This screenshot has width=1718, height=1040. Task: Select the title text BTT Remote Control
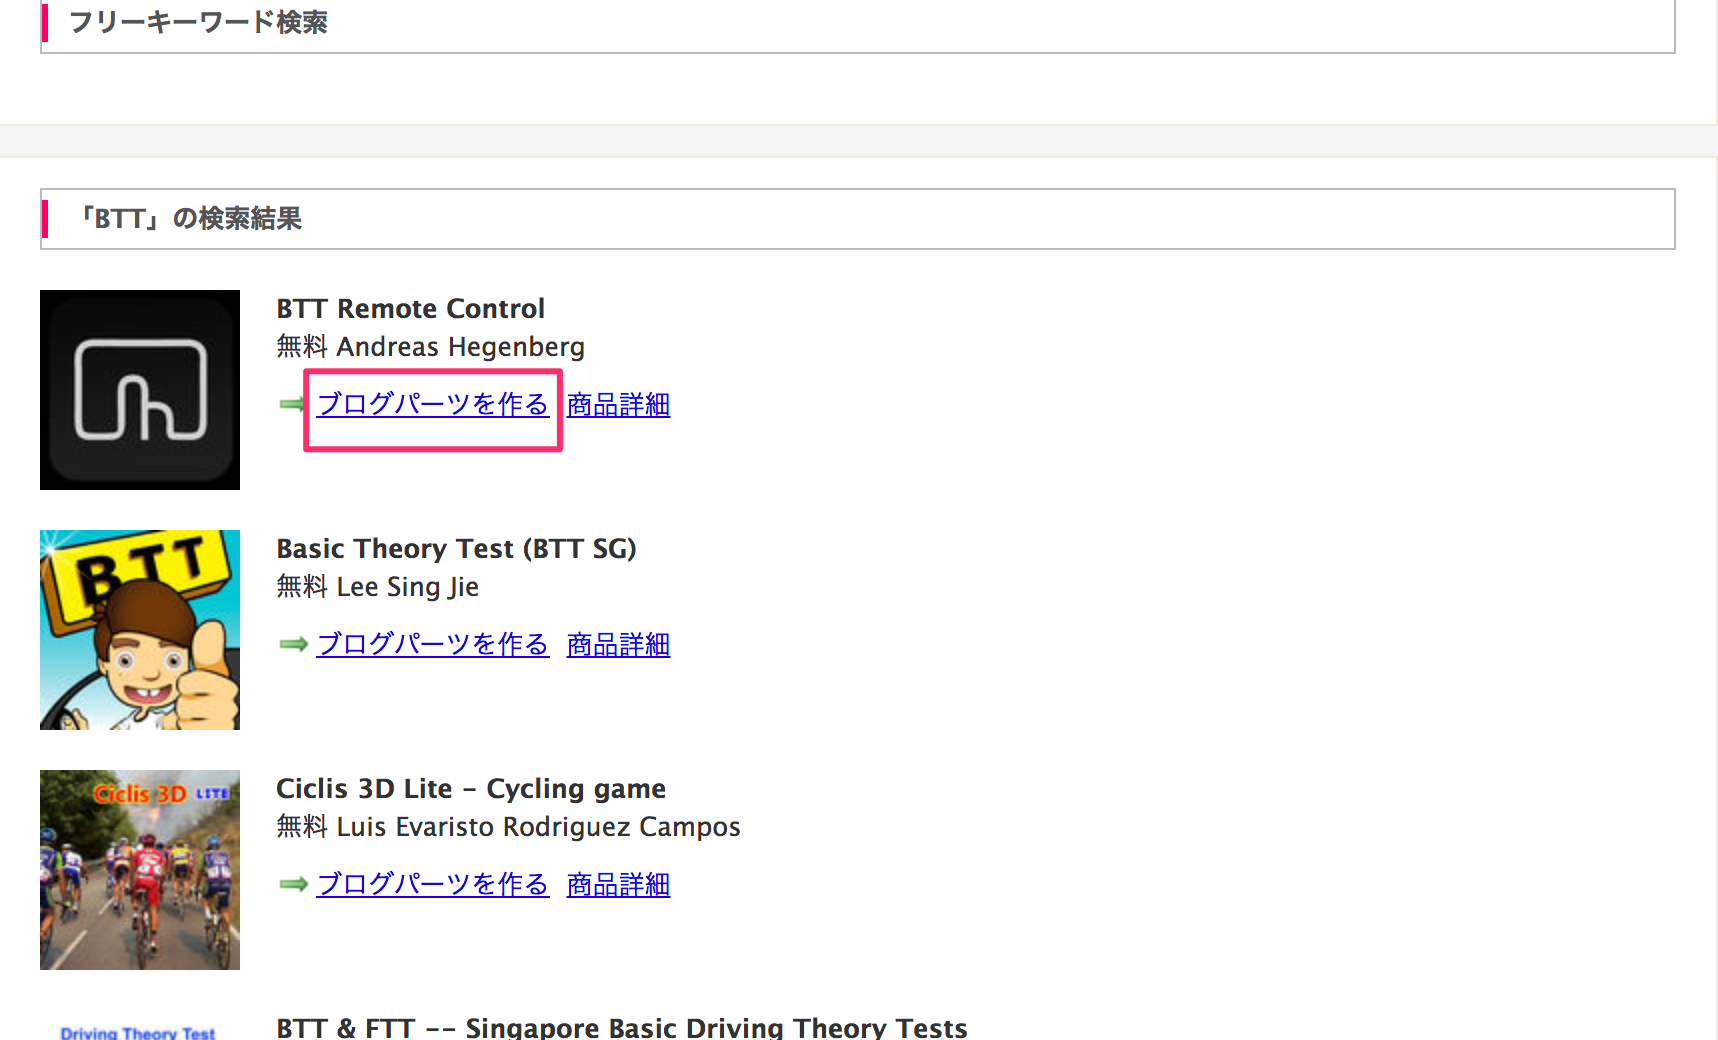[x=411, y=308]
